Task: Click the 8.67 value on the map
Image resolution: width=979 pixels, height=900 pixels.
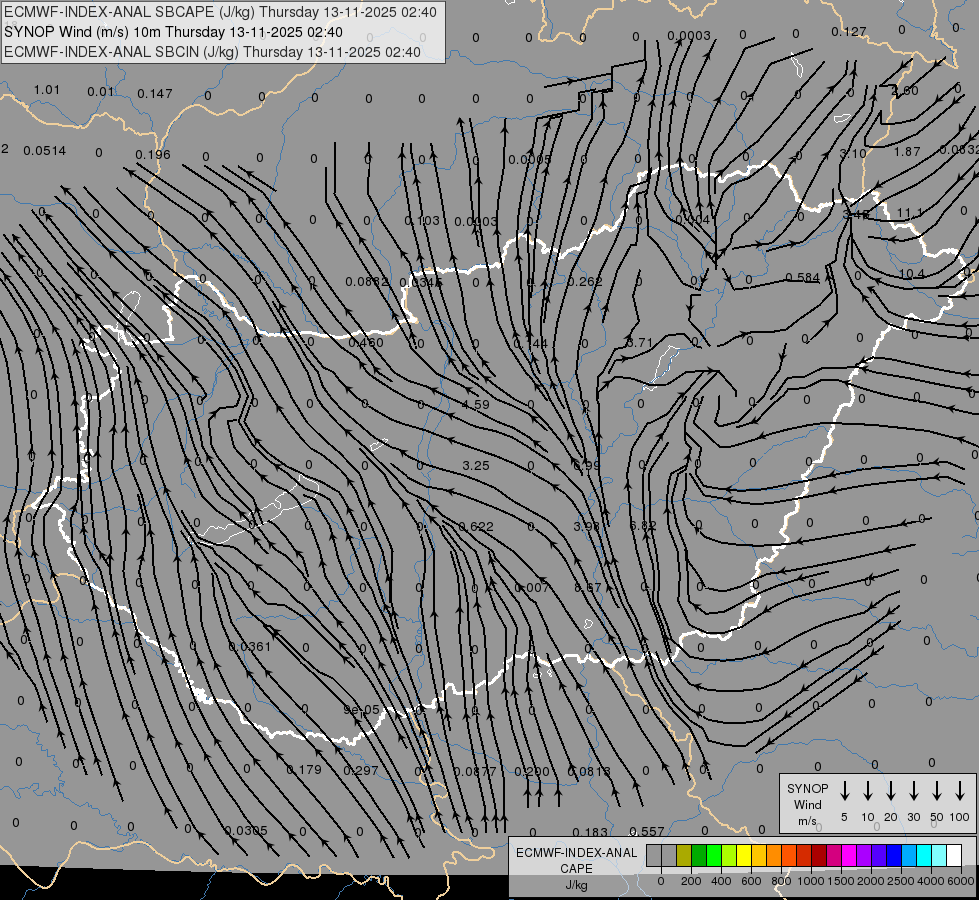Action: tap(588, 588)
